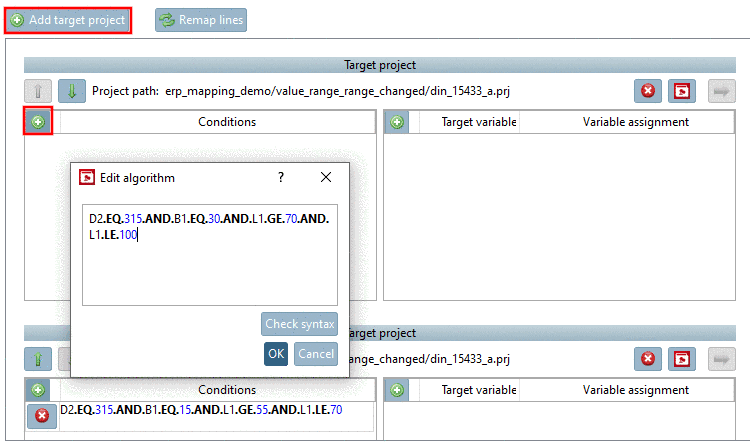Viewport: 750px width, 446px height.
Task: Delete the first target project
Action: 648,91
